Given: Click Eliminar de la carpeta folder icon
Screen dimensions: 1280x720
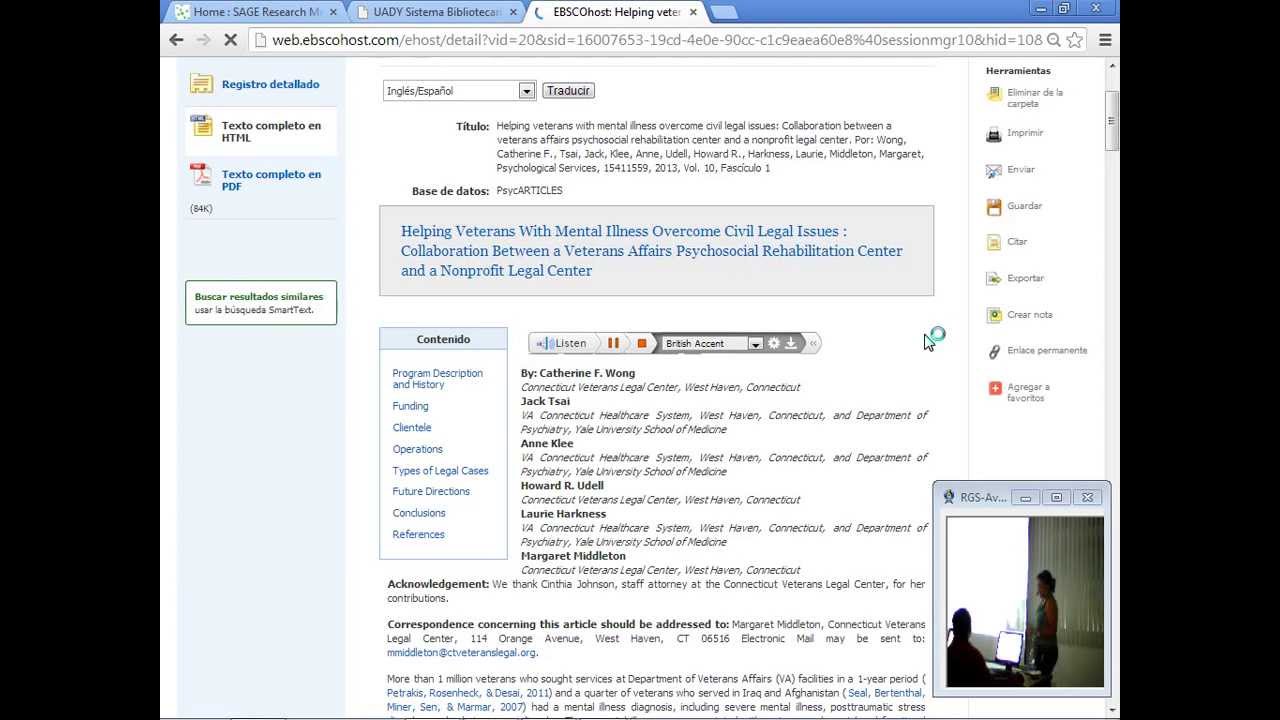Looking at the screenshot, I should (x=994, y=95).
